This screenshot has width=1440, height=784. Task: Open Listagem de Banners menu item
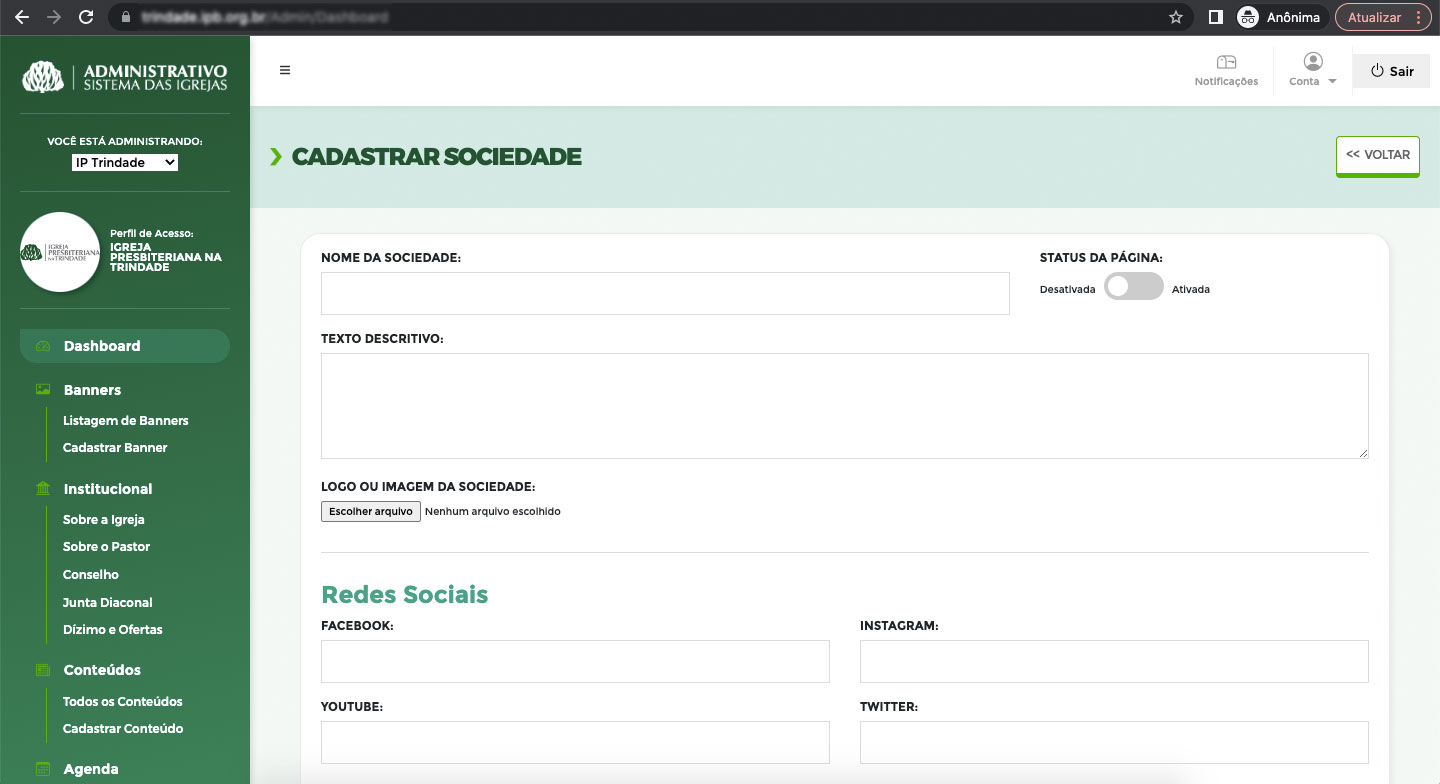pyautogui.click(x=125, y=421)
